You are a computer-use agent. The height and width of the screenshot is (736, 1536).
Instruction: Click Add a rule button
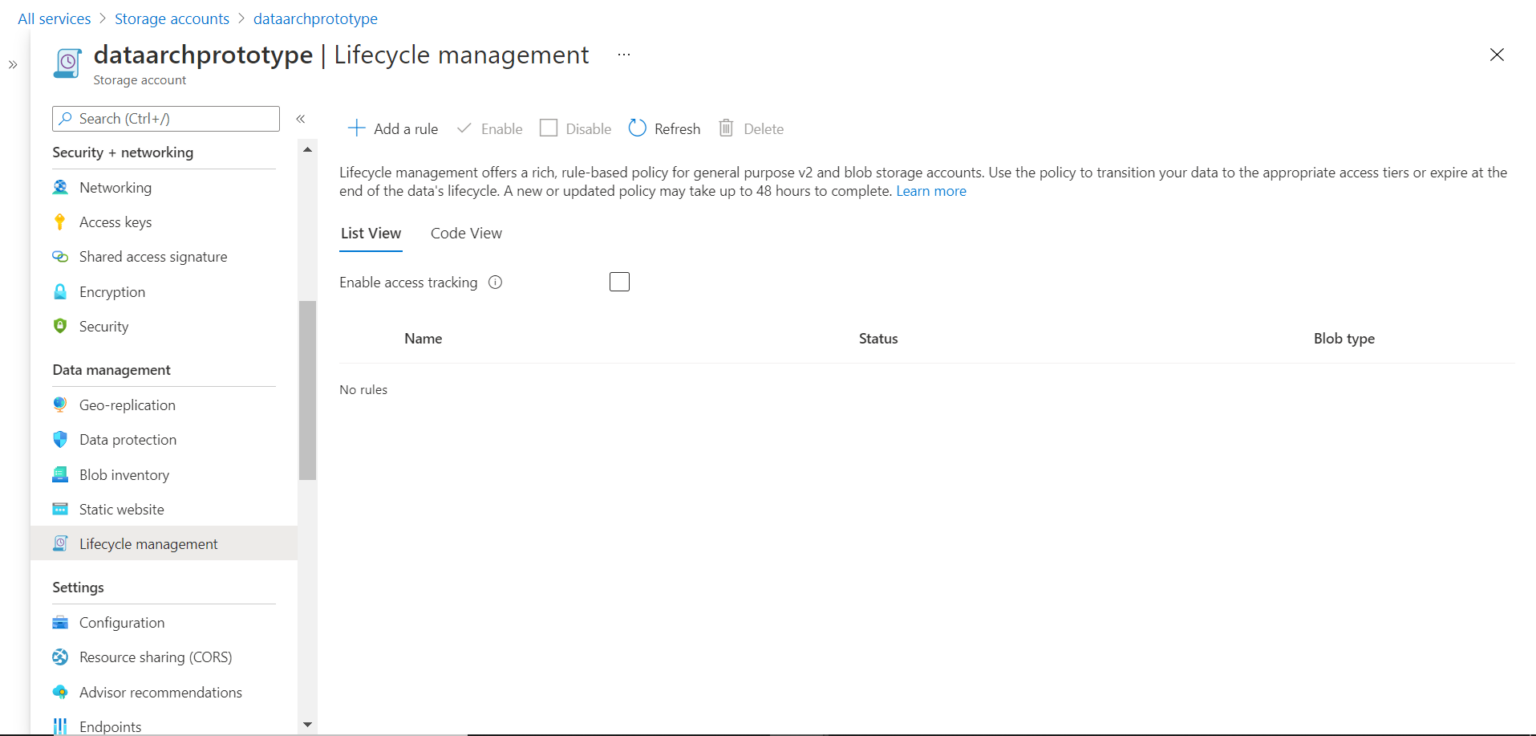click(393, 128)
